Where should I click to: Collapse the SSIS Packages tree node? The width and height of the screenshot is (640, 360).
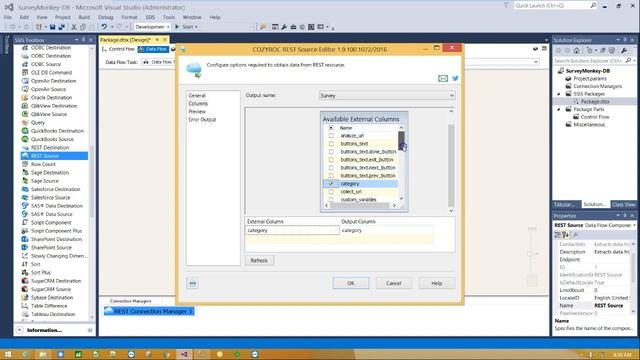tap(559, 94)
